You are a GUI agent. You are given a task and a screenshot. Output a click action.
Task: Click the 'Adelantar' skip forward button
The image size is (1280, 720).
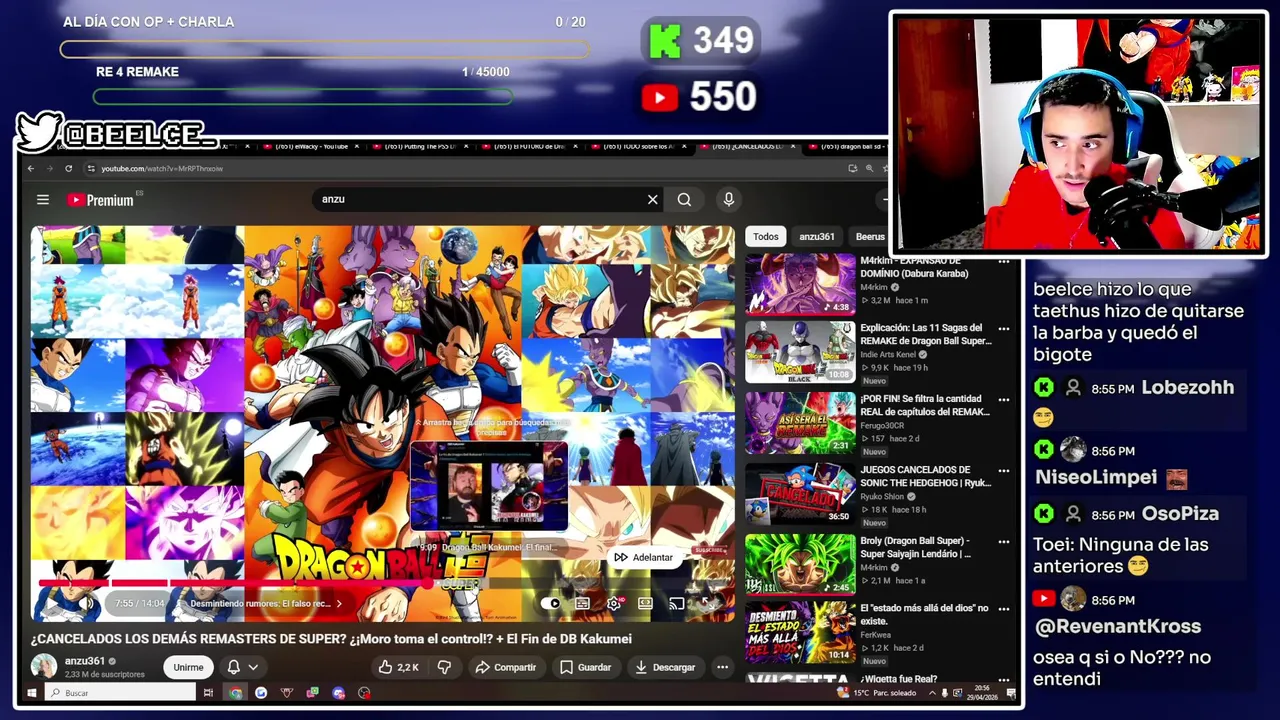pyautogui.click(x=643, y=557)
